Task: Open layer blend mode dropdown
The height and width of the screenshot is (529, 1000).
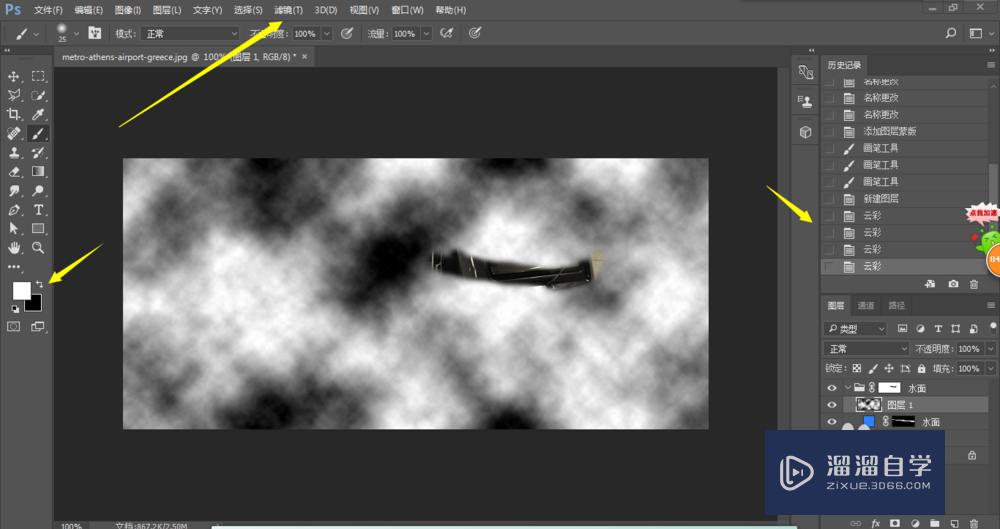Action: click(866, 348)
